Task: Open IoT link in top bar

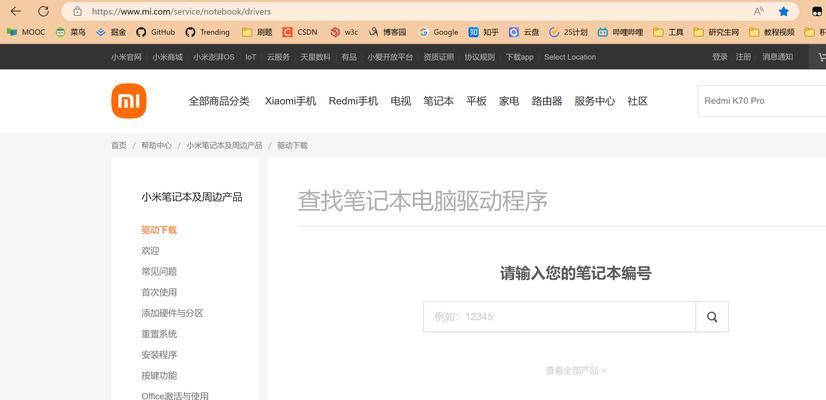Action: (x=251, y=57)
